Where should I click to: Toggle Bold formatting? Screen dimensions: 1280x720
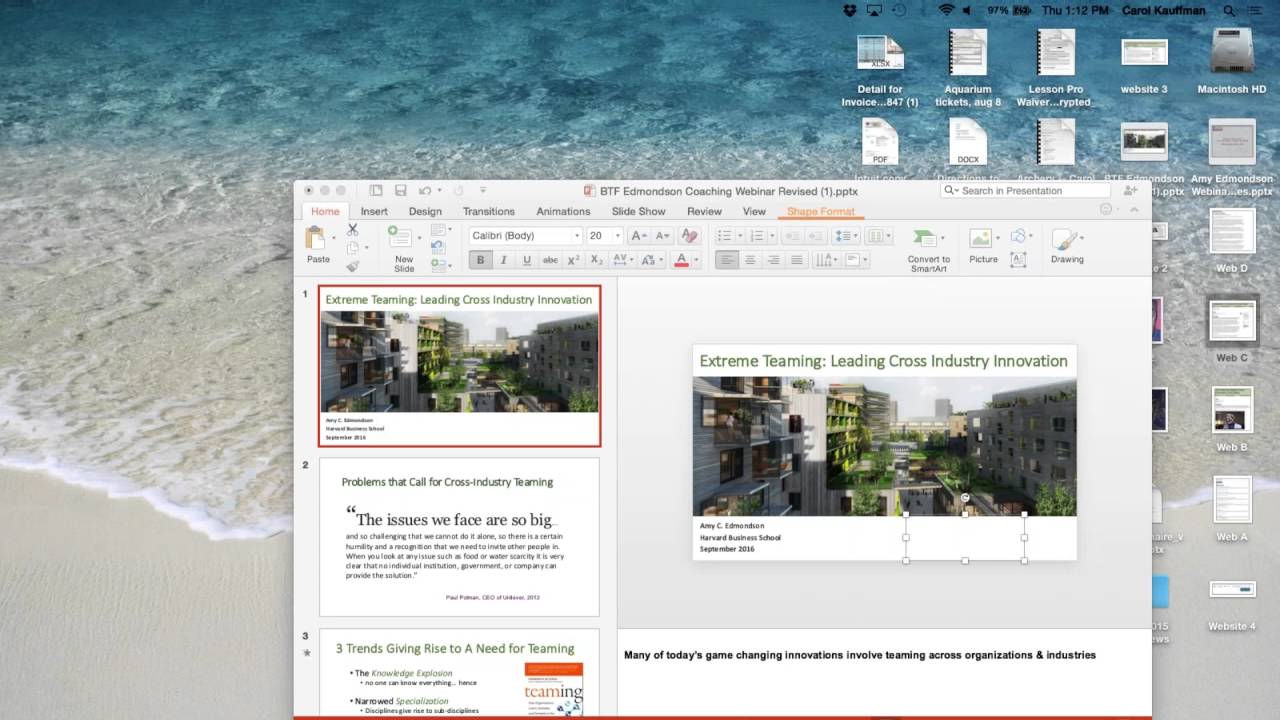(480, 260)
